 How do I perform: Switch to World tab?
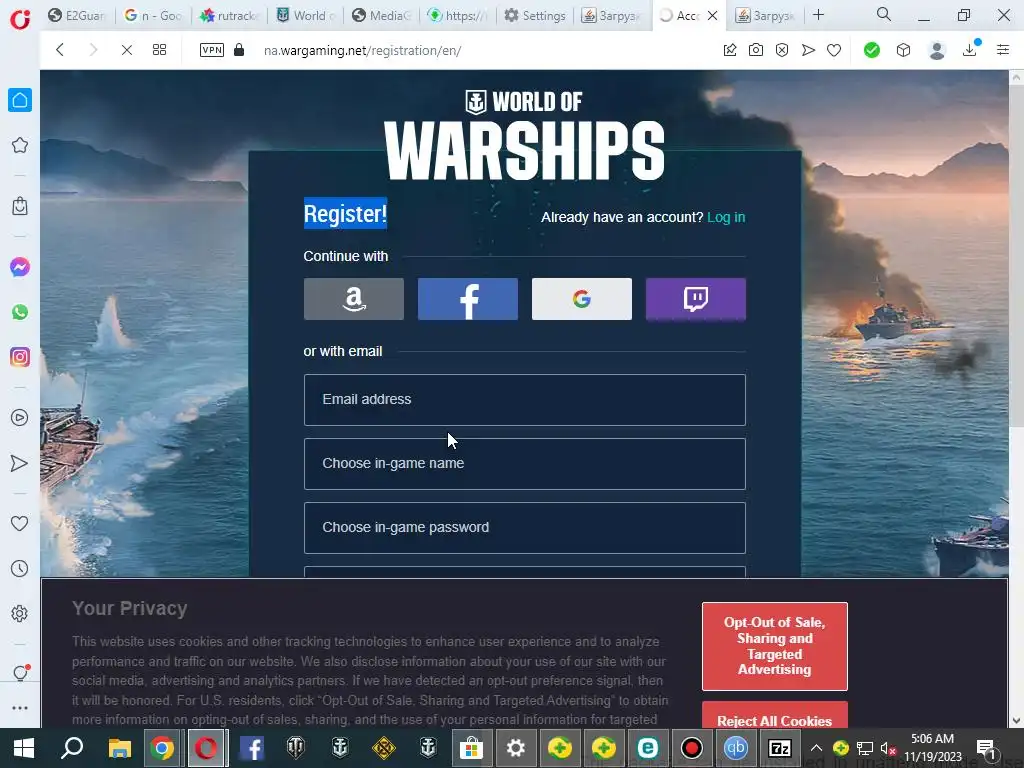[306, 15]
